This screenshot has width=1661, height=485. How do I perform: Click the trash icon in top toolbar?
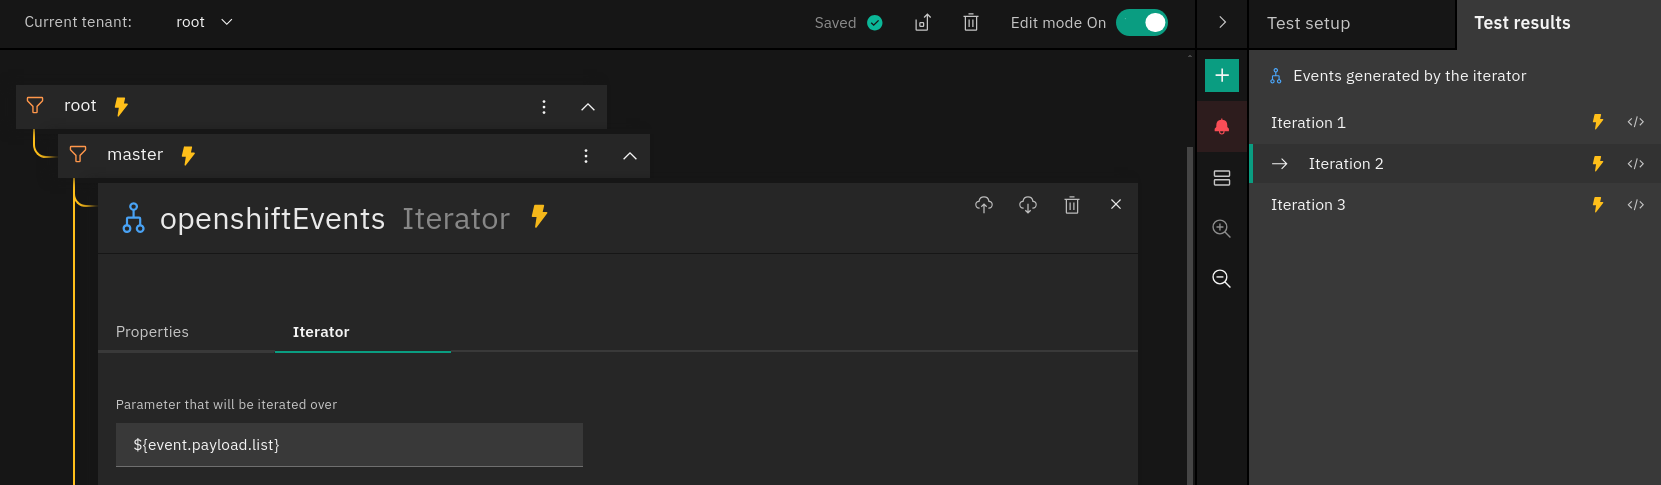(970, 23)
